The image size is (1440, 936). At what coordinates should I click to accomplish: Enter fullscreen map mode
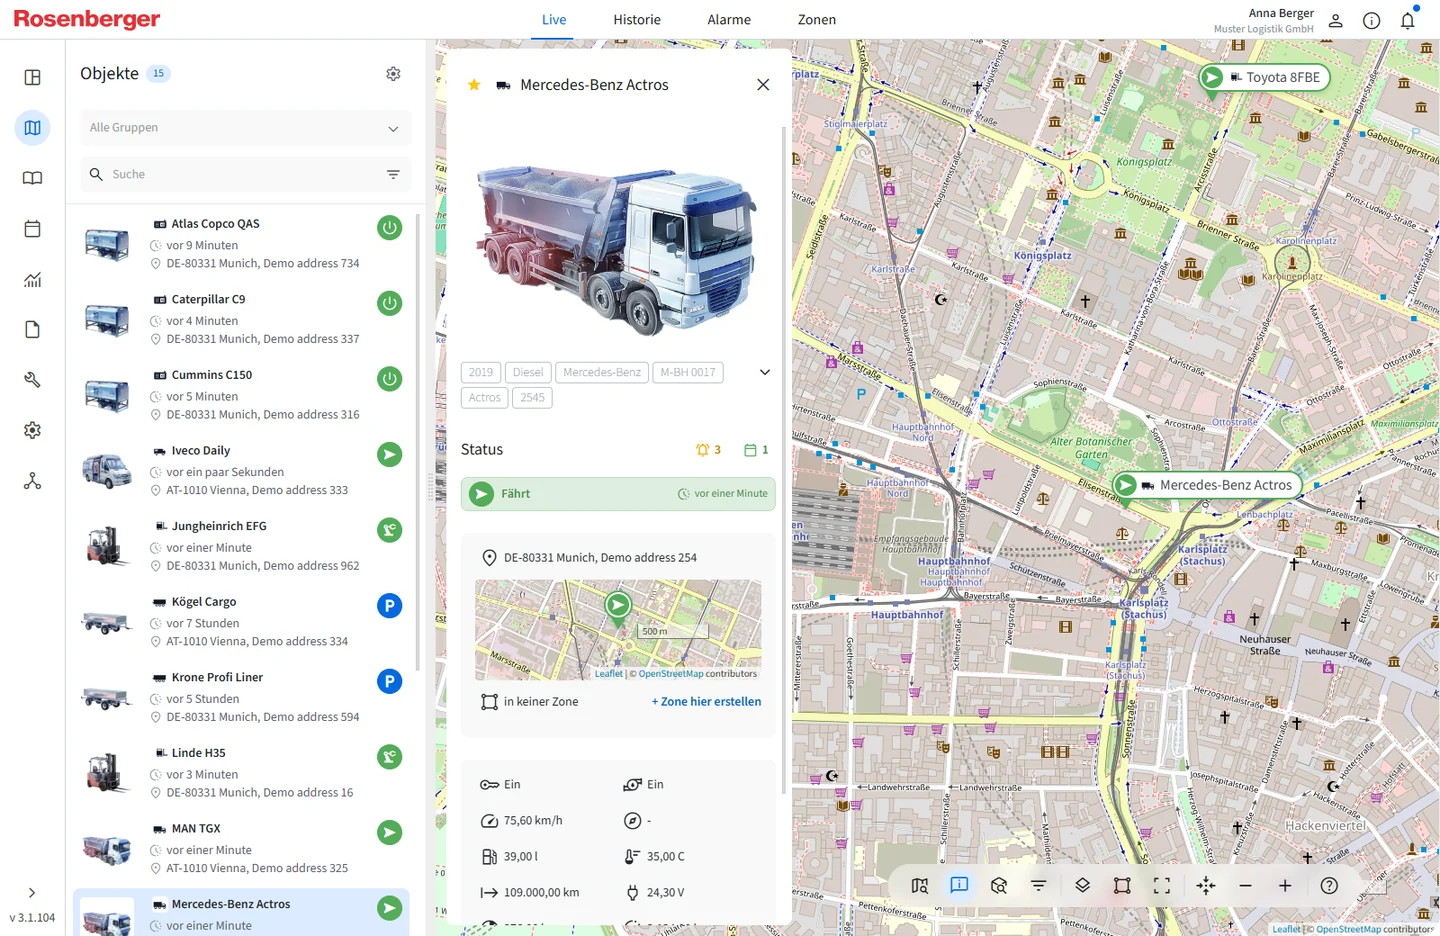click(1162, 886)
